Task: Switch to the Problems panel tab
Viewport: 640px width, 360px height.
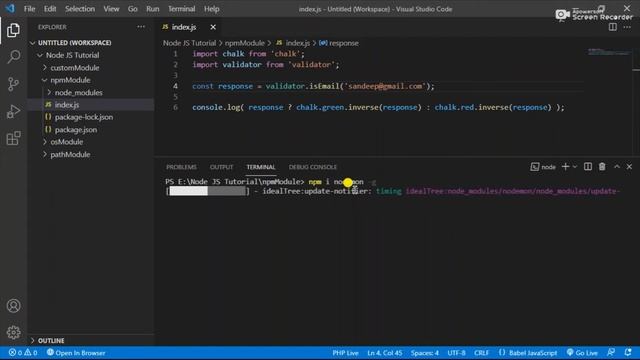Action: [x=181, y=167]
